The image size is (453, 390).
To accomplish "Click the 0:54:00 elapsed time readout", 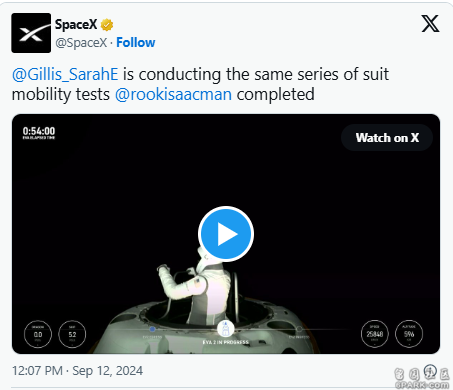I will coord(39,132).
